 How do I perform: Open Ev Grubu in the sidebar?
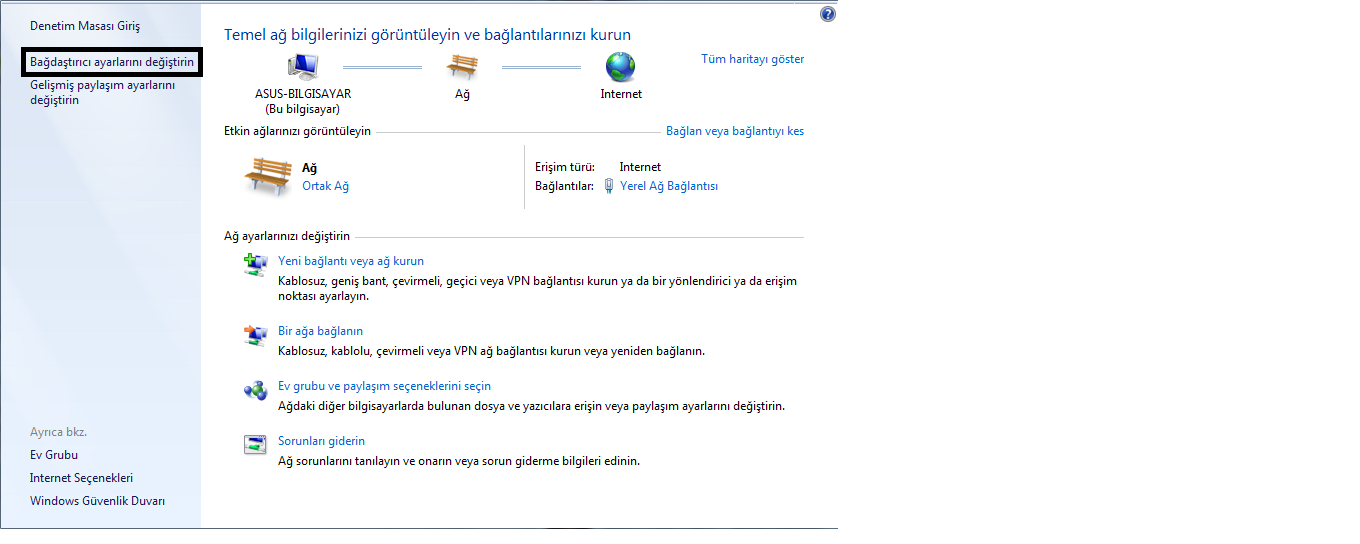point(54,455)
